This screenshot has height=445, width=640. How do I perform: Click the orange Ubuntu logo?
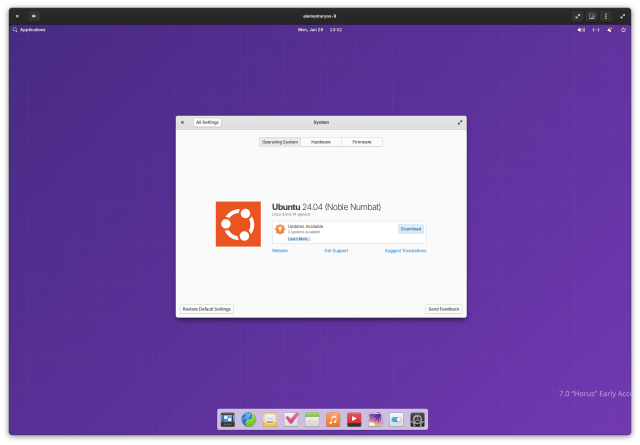(x=238, y=224)
